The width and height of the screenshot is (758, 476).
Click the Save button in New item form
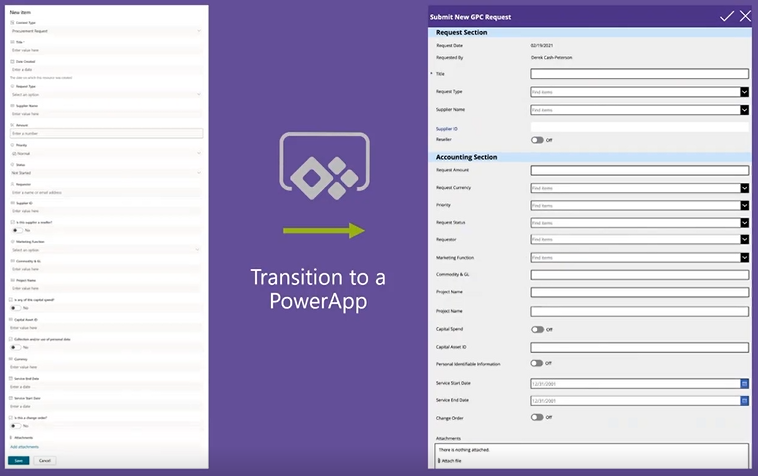tap(18, 461)
